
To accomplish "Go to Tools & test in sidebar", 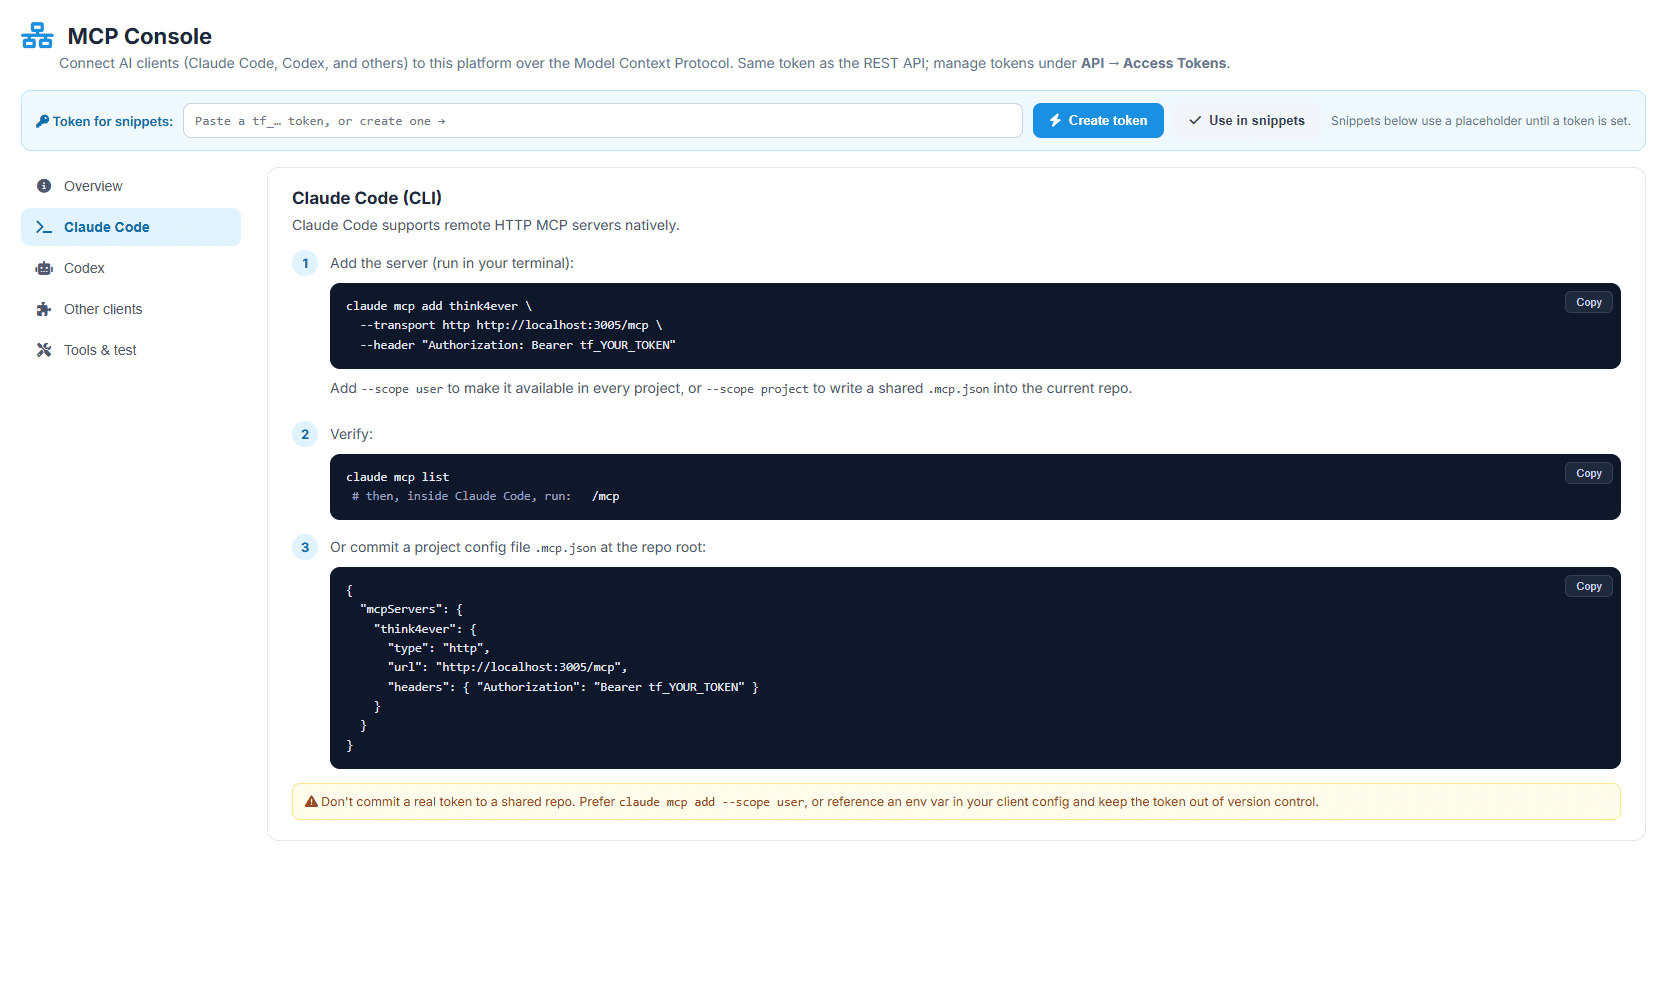I will 131,350.
